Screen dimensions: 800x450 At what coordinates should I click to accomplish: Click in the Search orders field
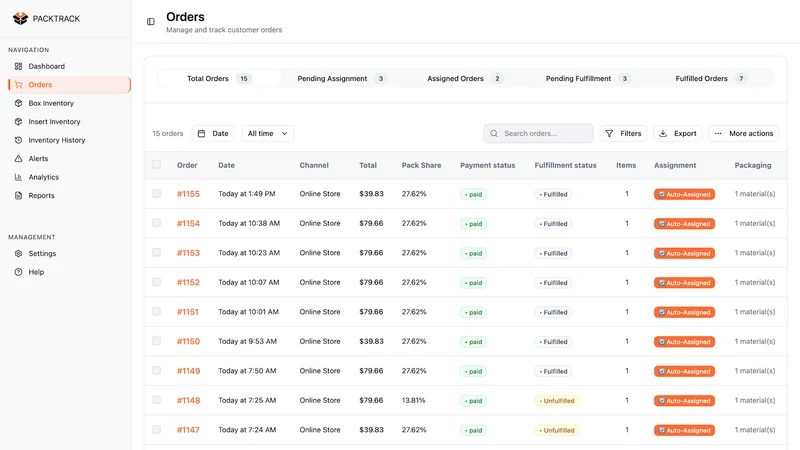click(x=538, y=133)
